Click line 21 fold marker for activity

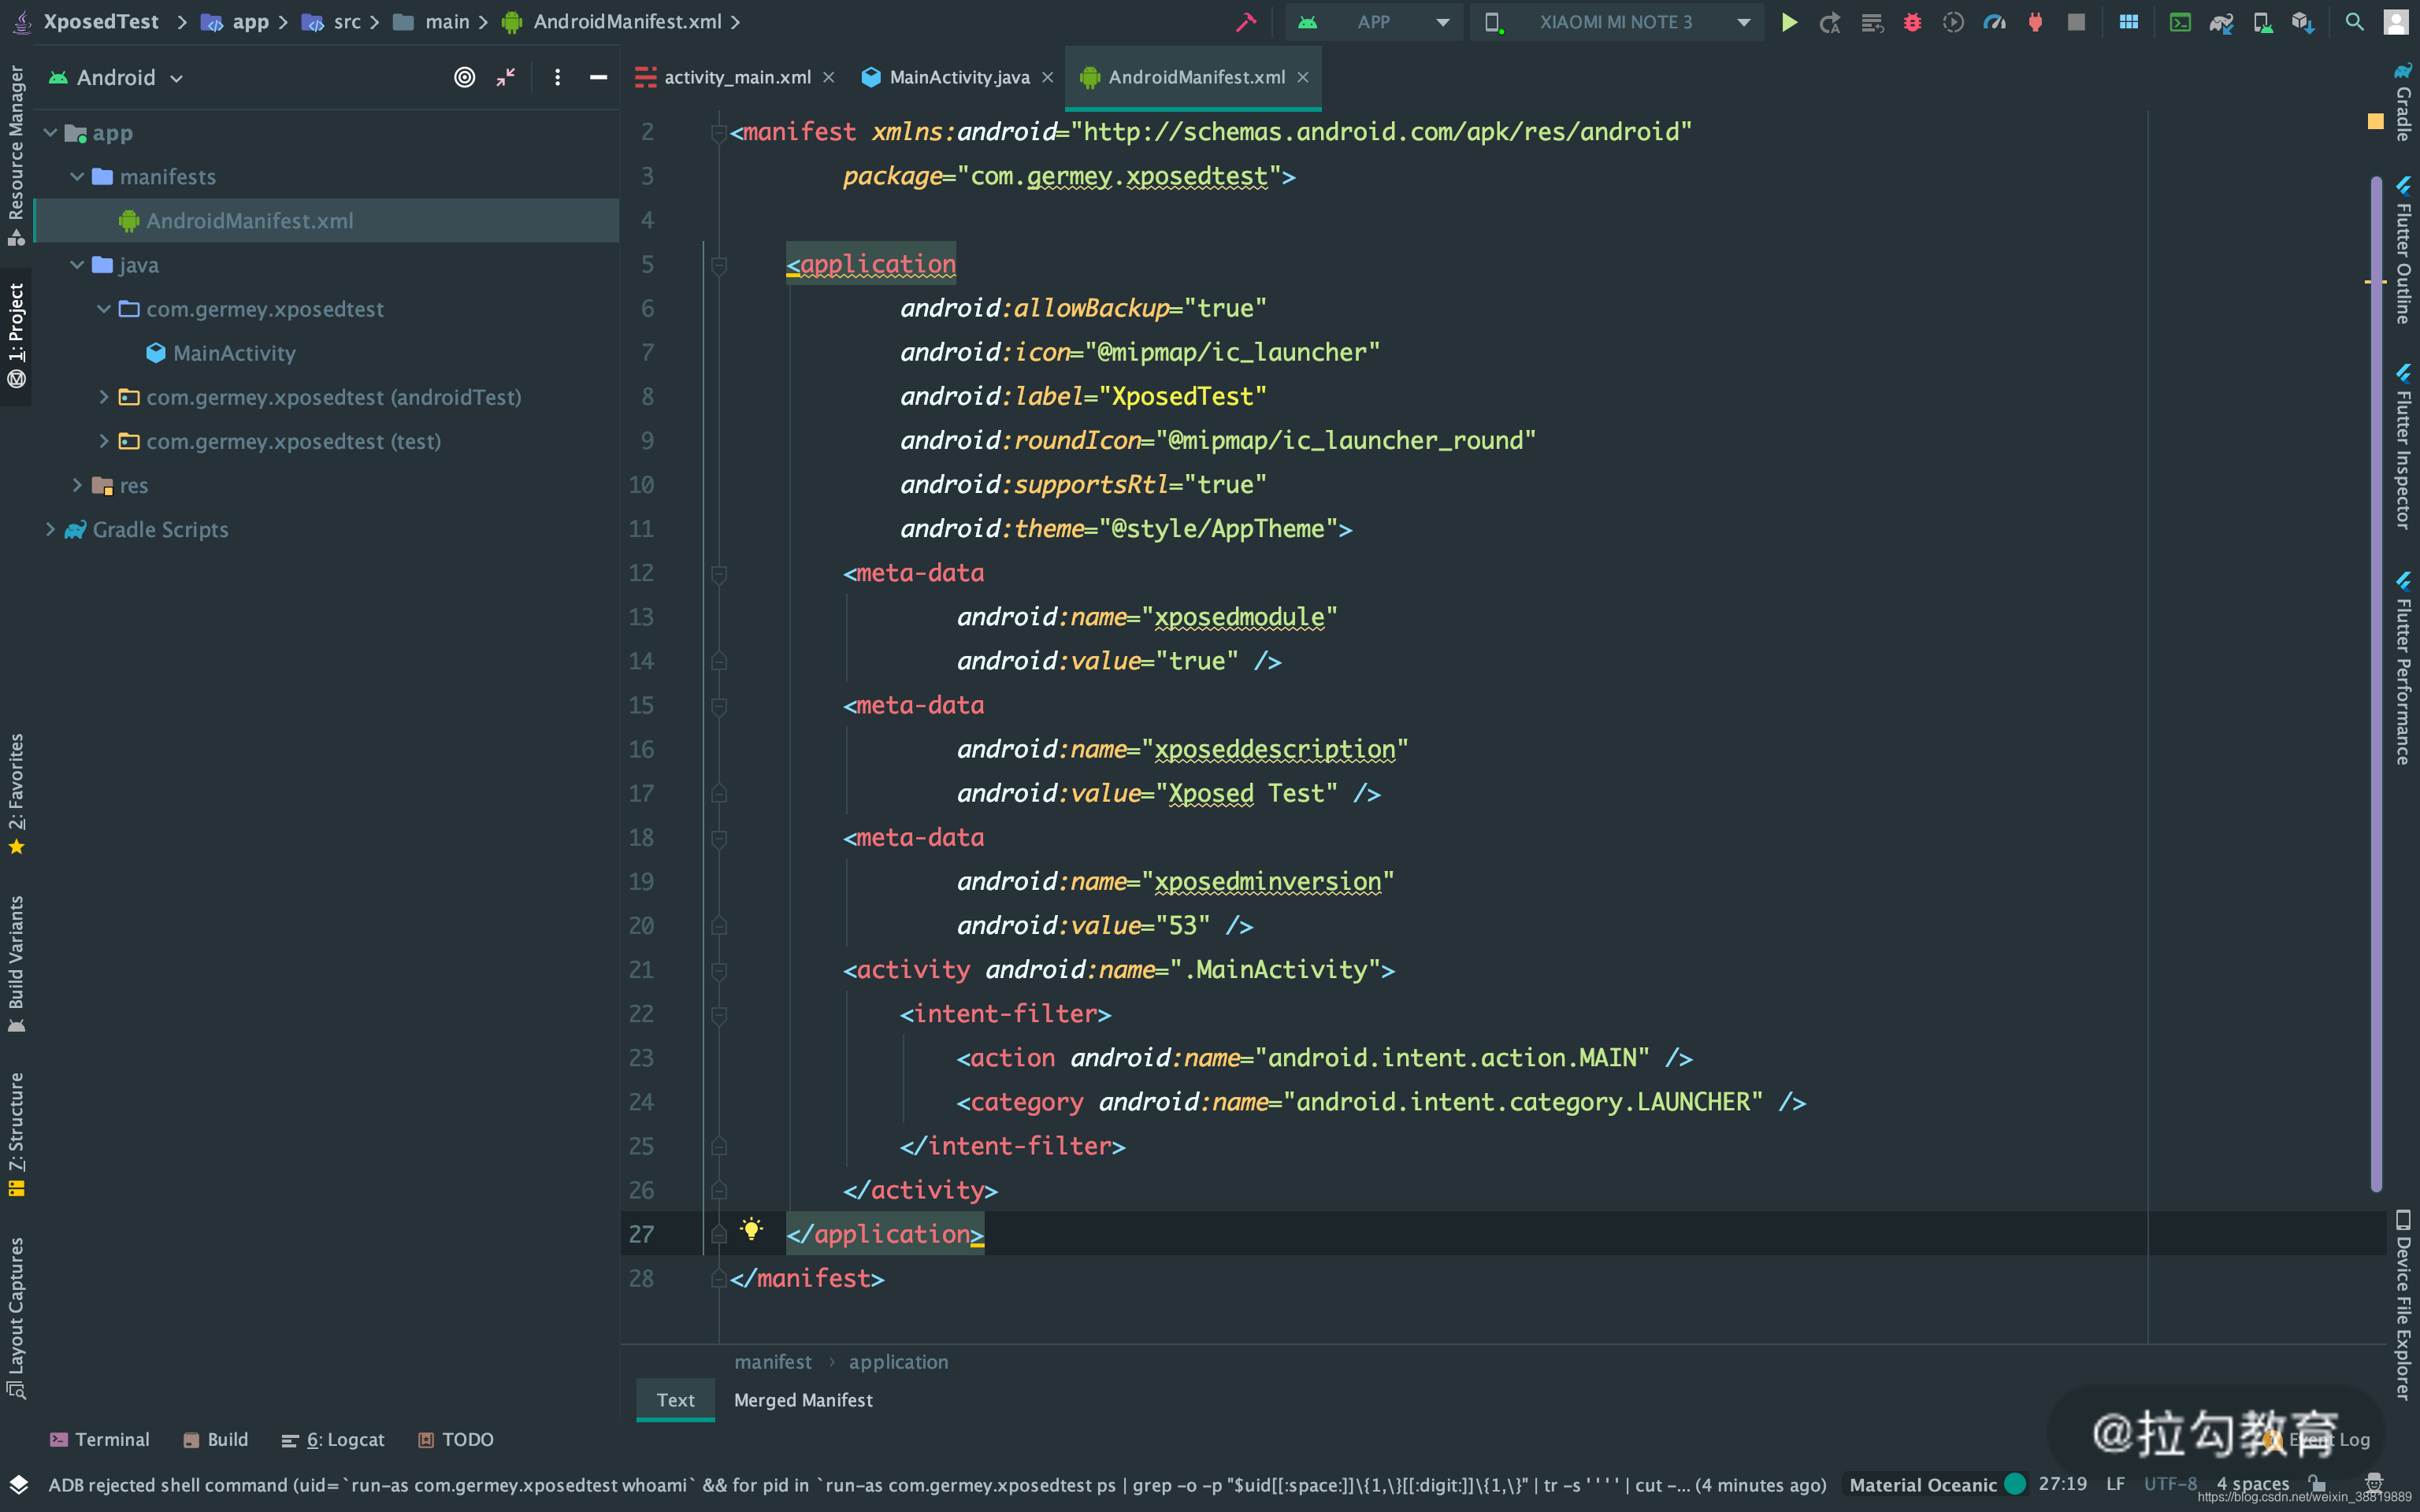[718, 970]
